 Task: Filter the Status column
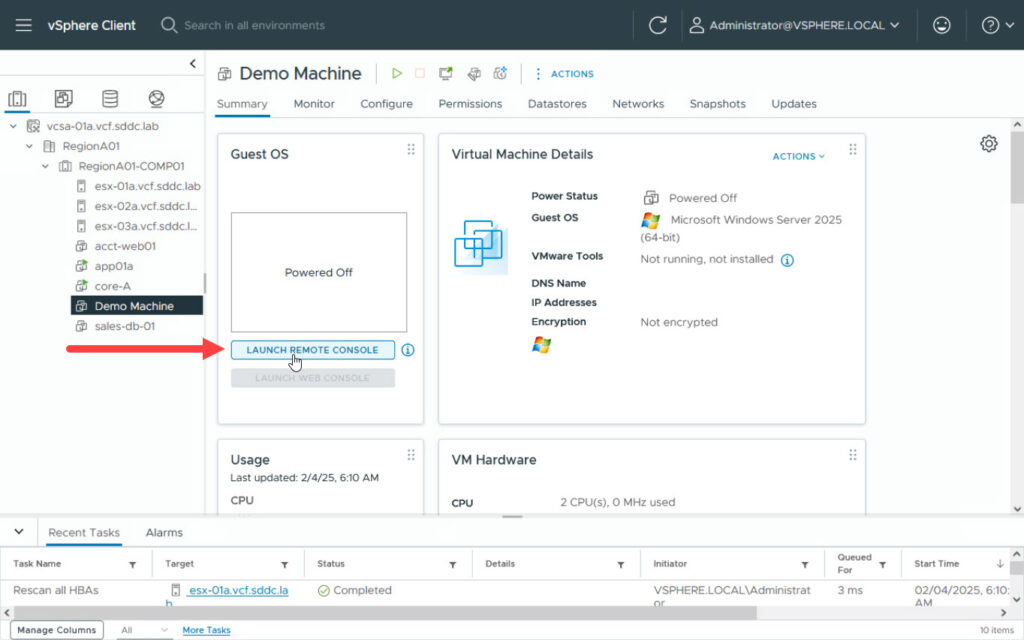point(453,565)
